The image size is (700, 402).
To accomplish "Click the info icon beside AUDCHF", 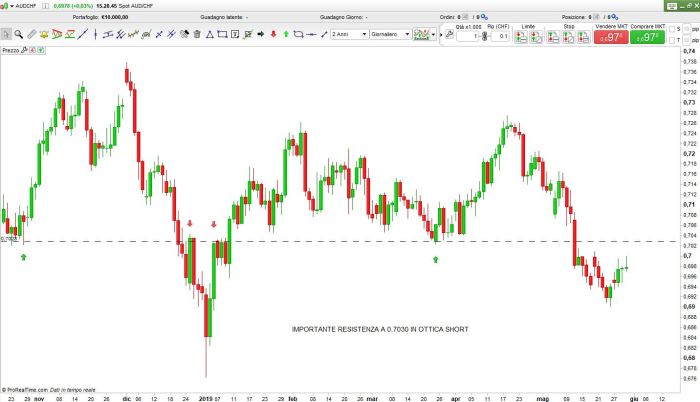I will click(x=46, y=6).
